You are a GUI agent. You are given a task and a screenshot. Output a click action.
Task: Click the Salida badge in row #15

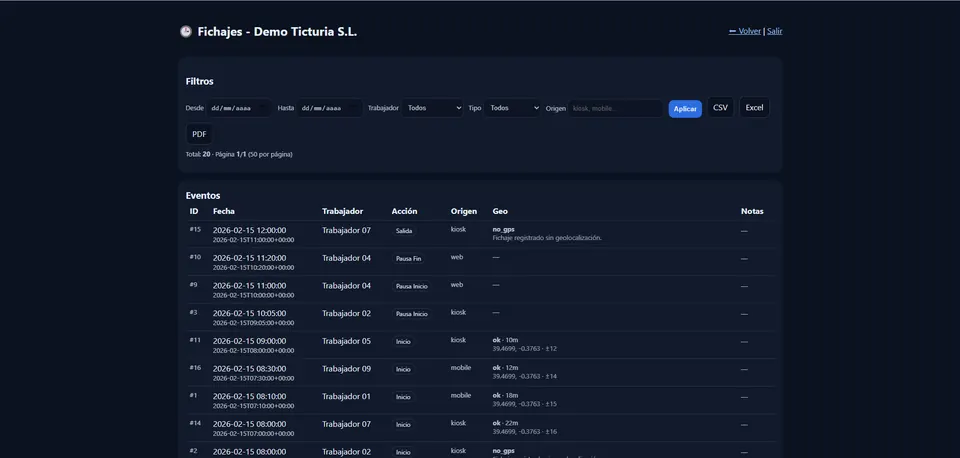tap(404, 231)
